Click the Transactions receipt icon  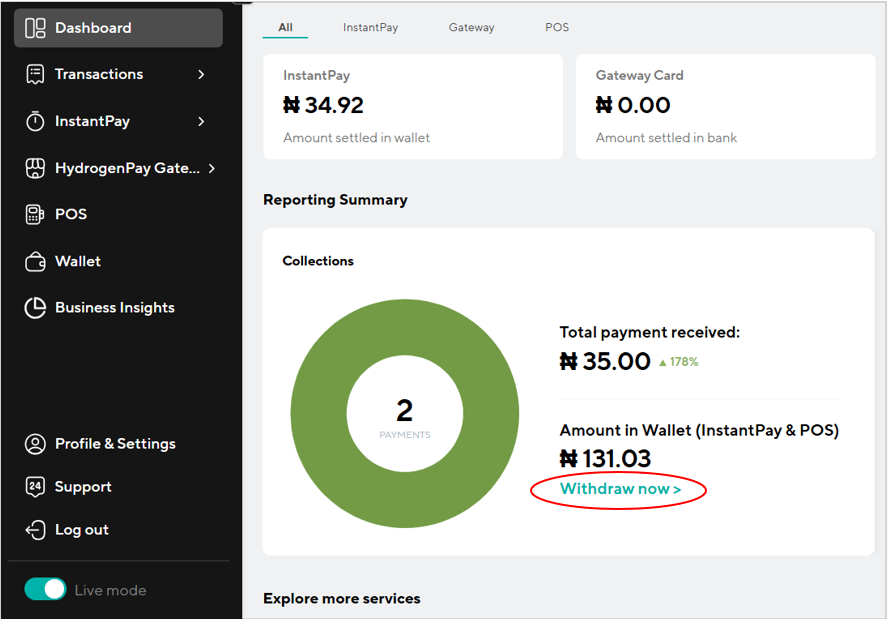[x=35, y=74]
